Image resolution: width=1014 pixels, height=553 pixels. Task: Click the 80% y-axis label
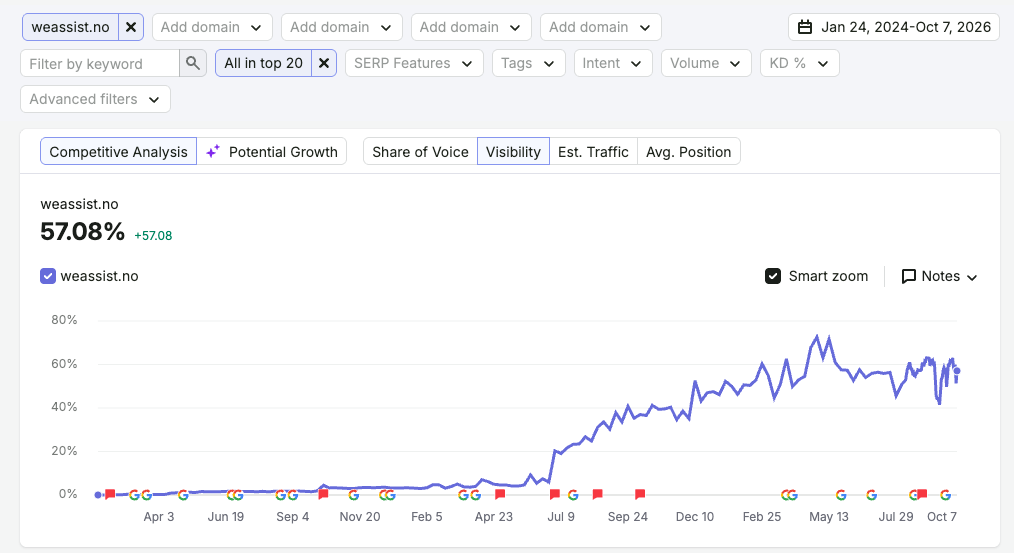coord(64,320)
